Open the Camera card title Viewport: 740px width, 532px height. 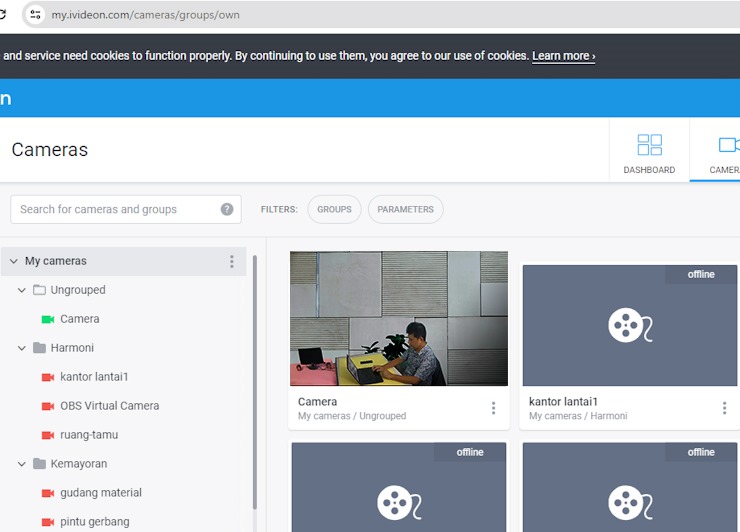click(317, 402)
